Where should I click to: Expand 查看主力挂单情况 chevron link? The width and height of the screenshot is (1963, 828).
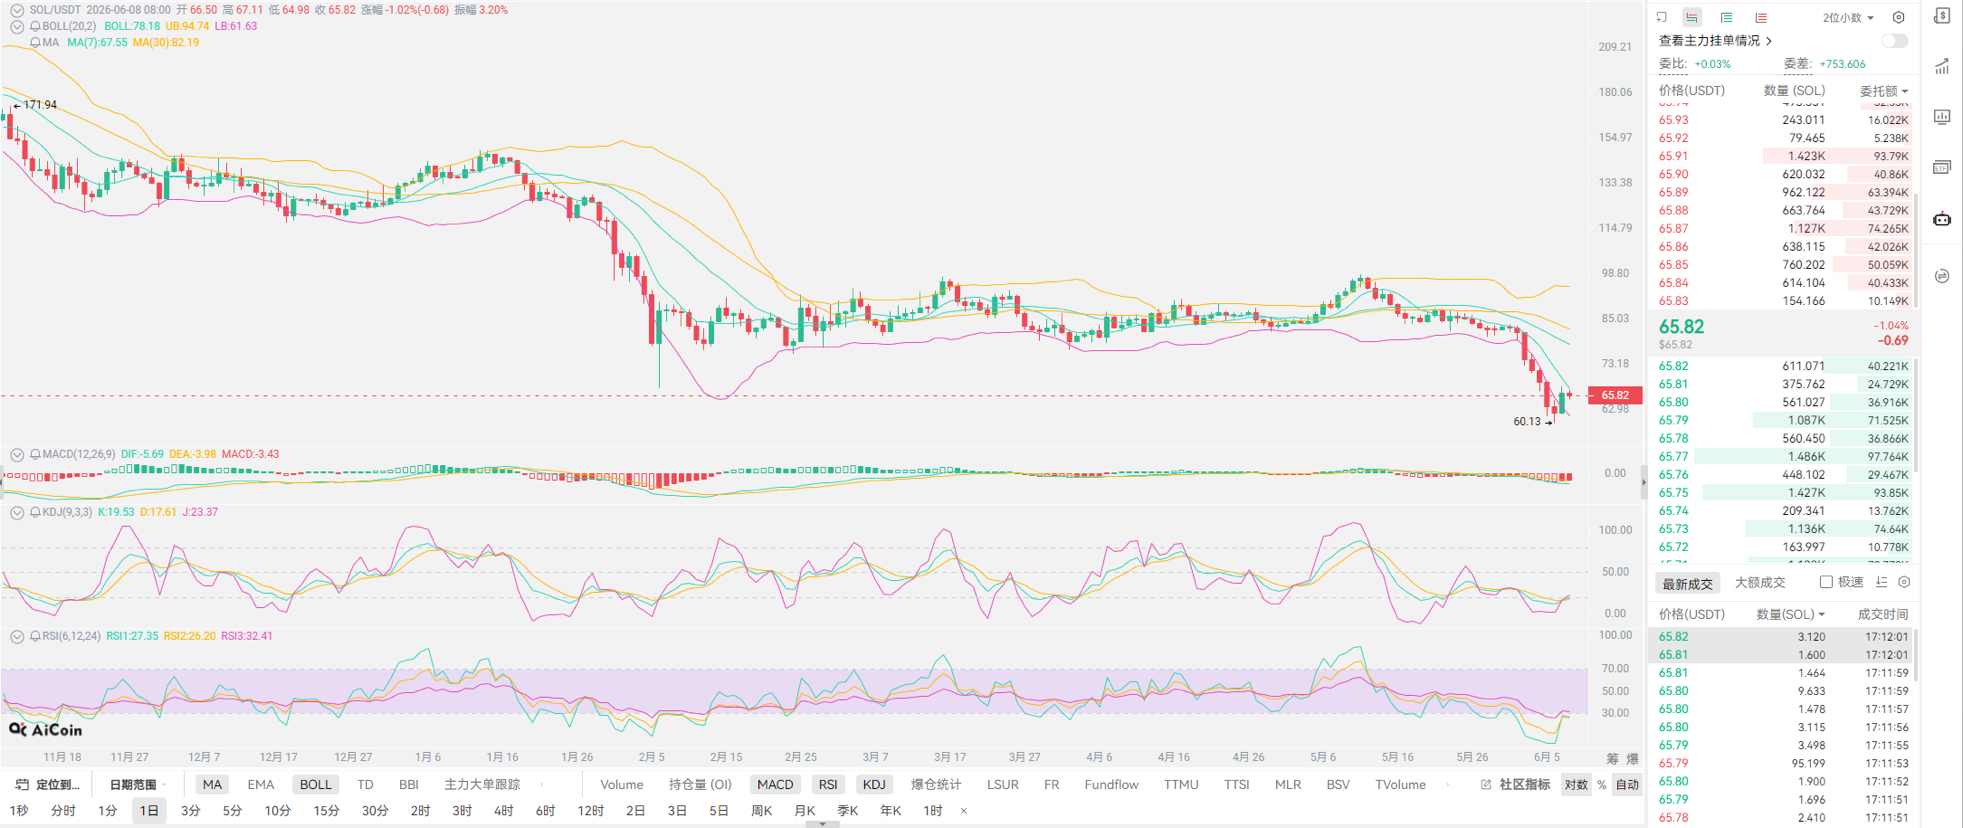point(1769,41)
